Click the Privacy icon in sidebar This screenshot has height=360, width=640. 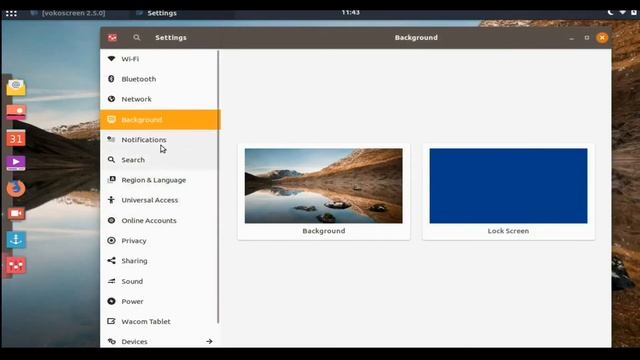pos(111,240)
